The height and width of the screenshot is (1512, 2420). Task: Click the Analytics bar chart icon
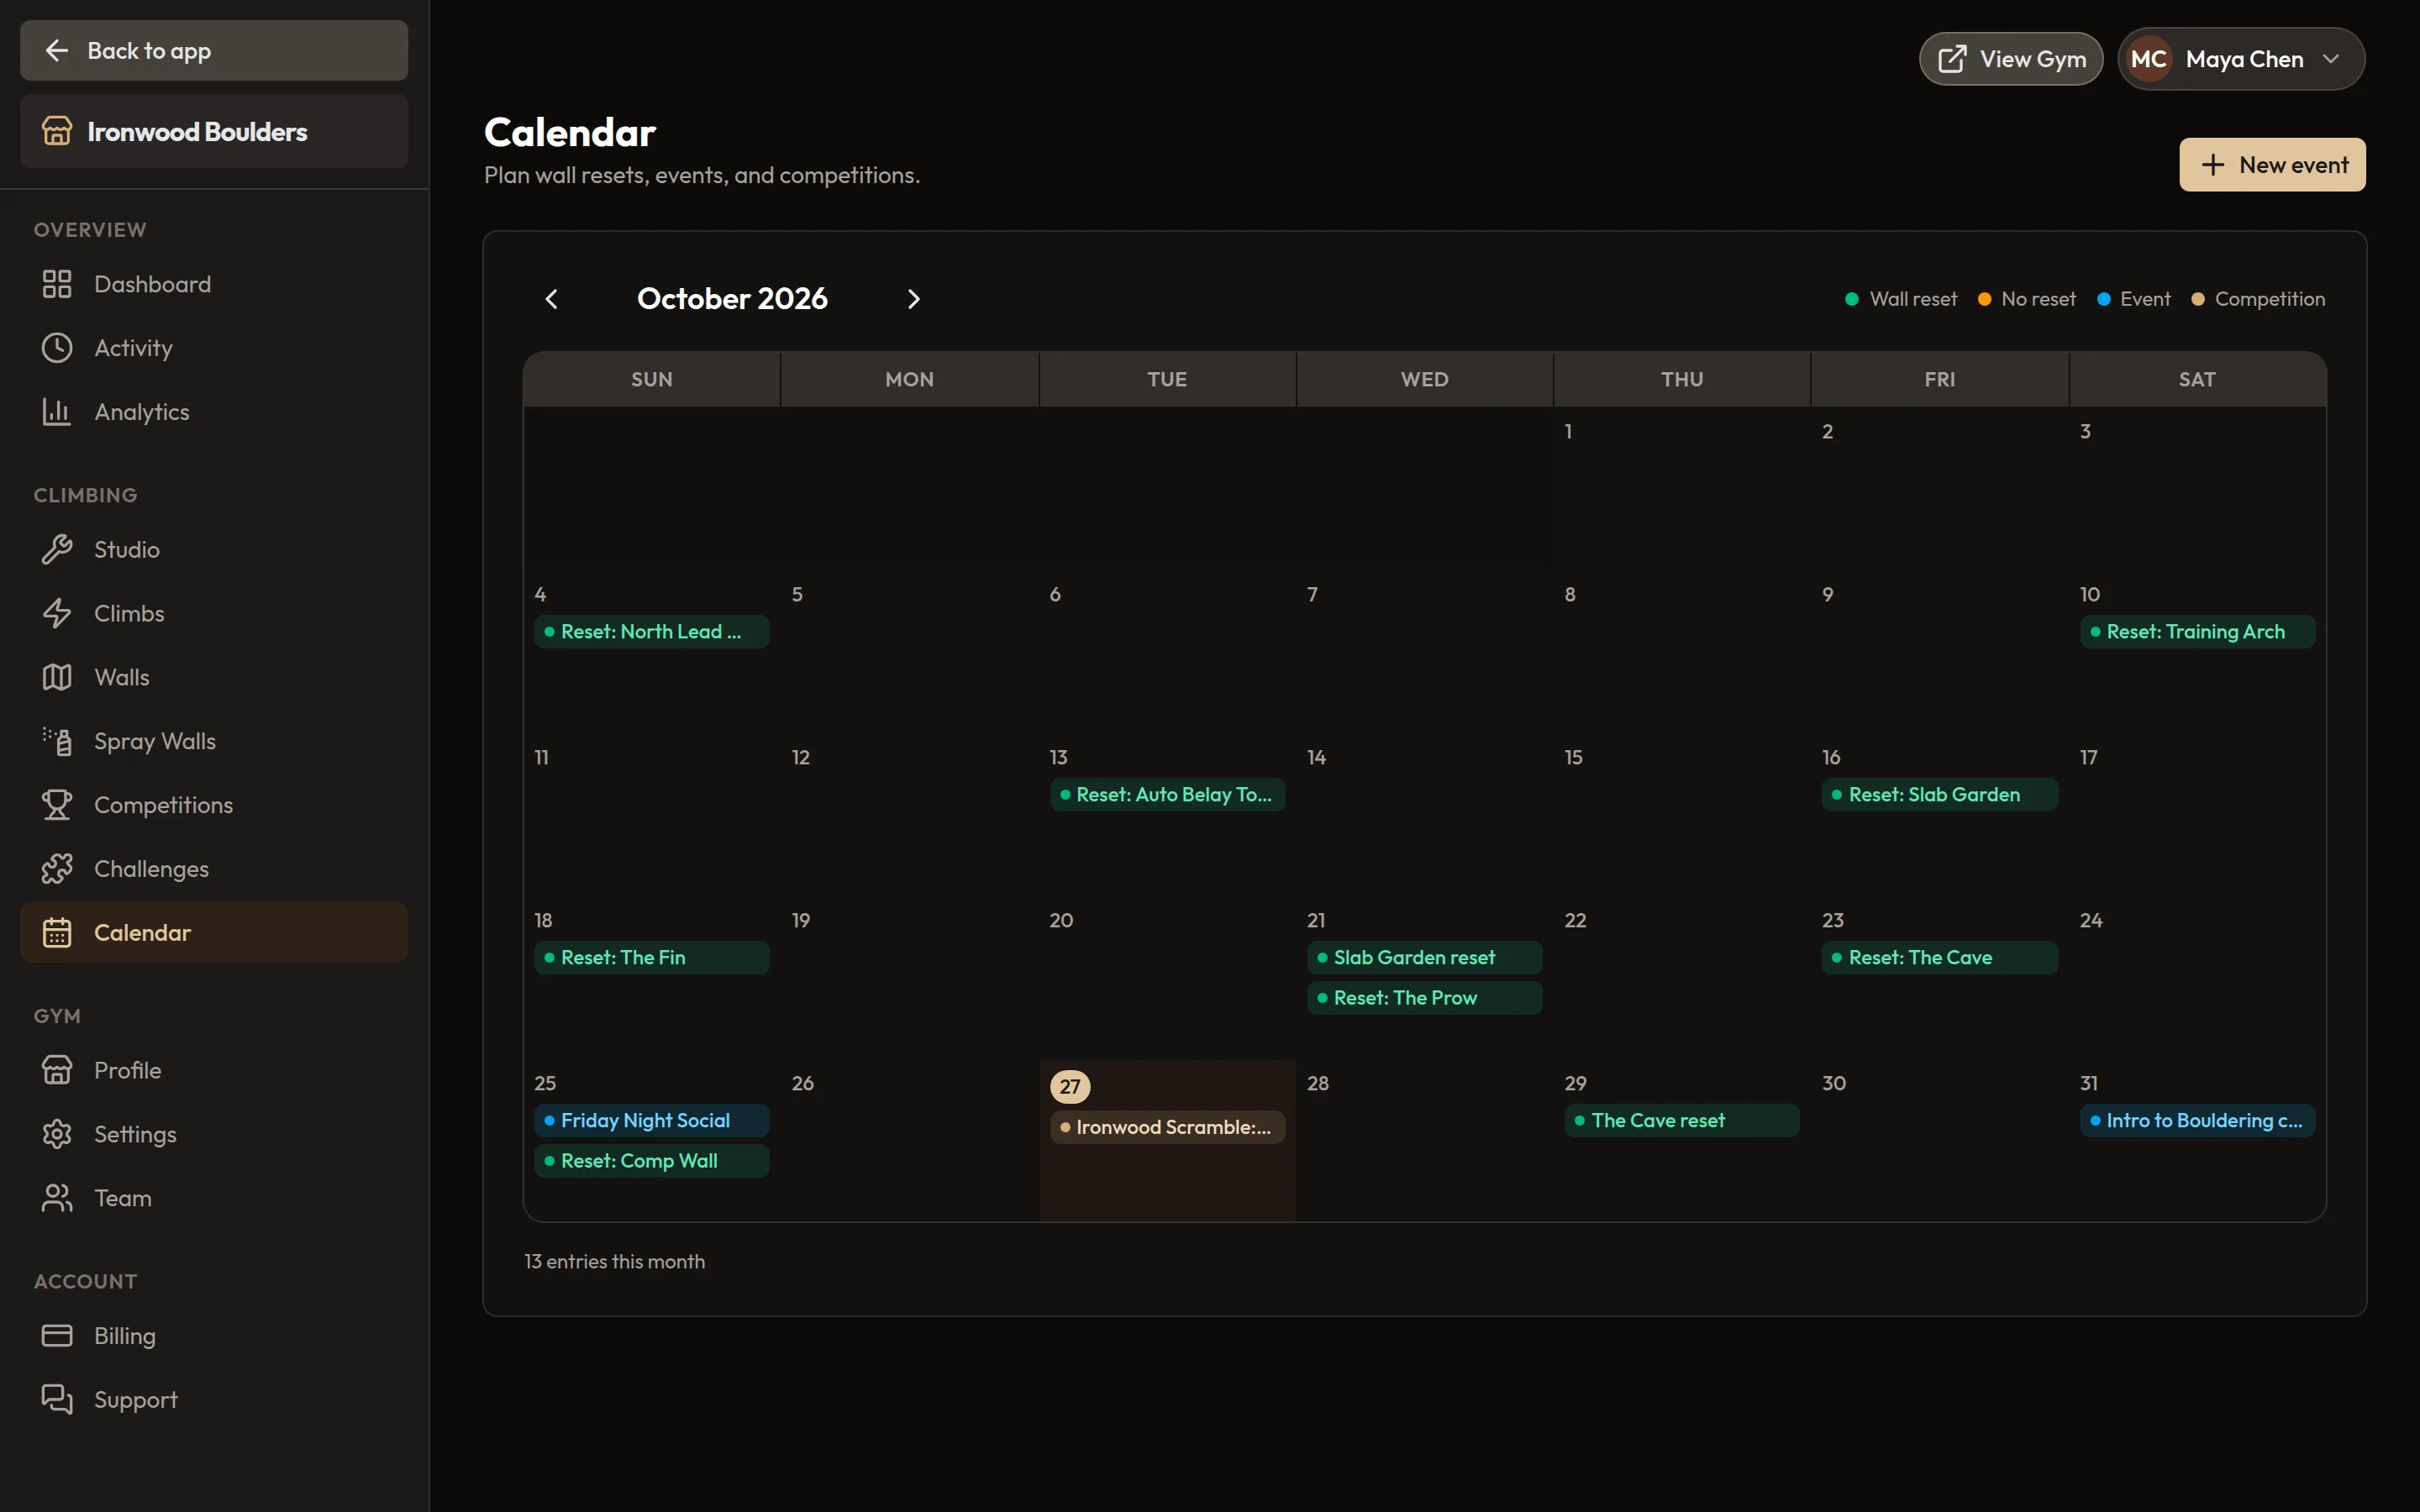click(x=57, y=412)
